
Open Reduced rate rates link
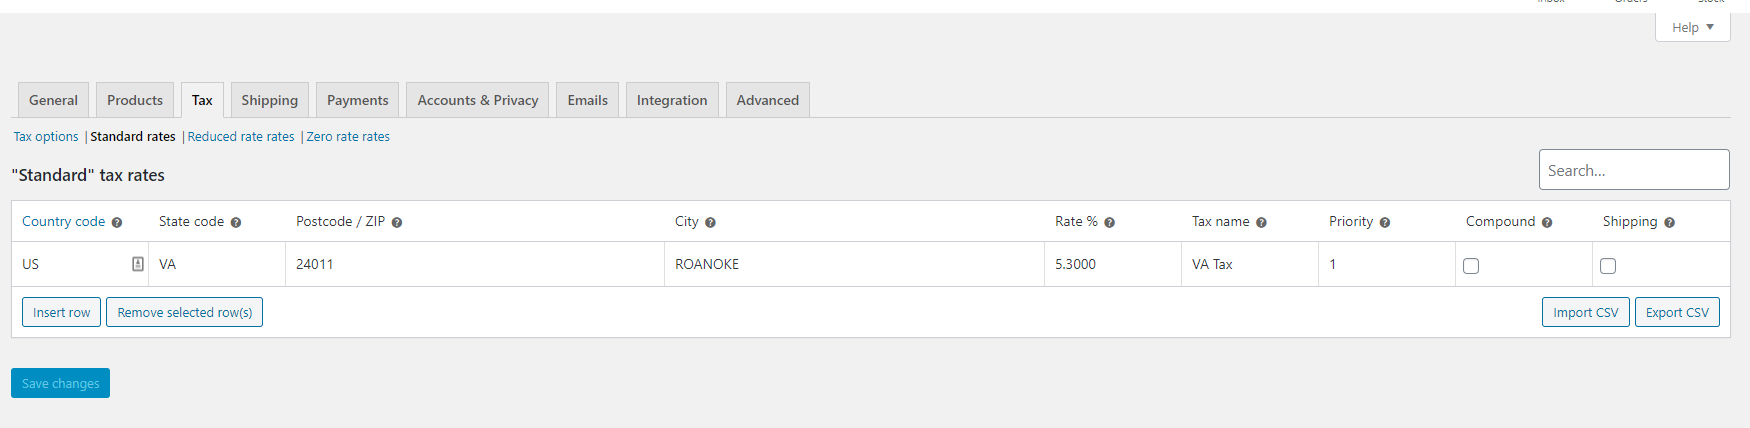241,137
